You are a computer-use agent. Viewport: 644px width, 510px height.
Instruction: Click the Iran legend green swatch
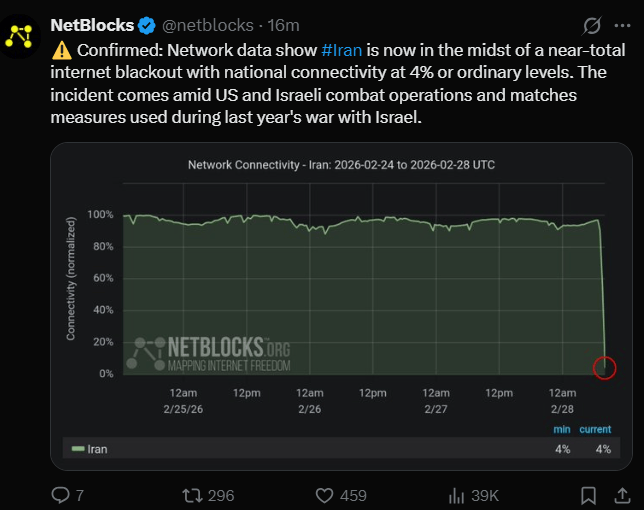[x=78, y=450]
